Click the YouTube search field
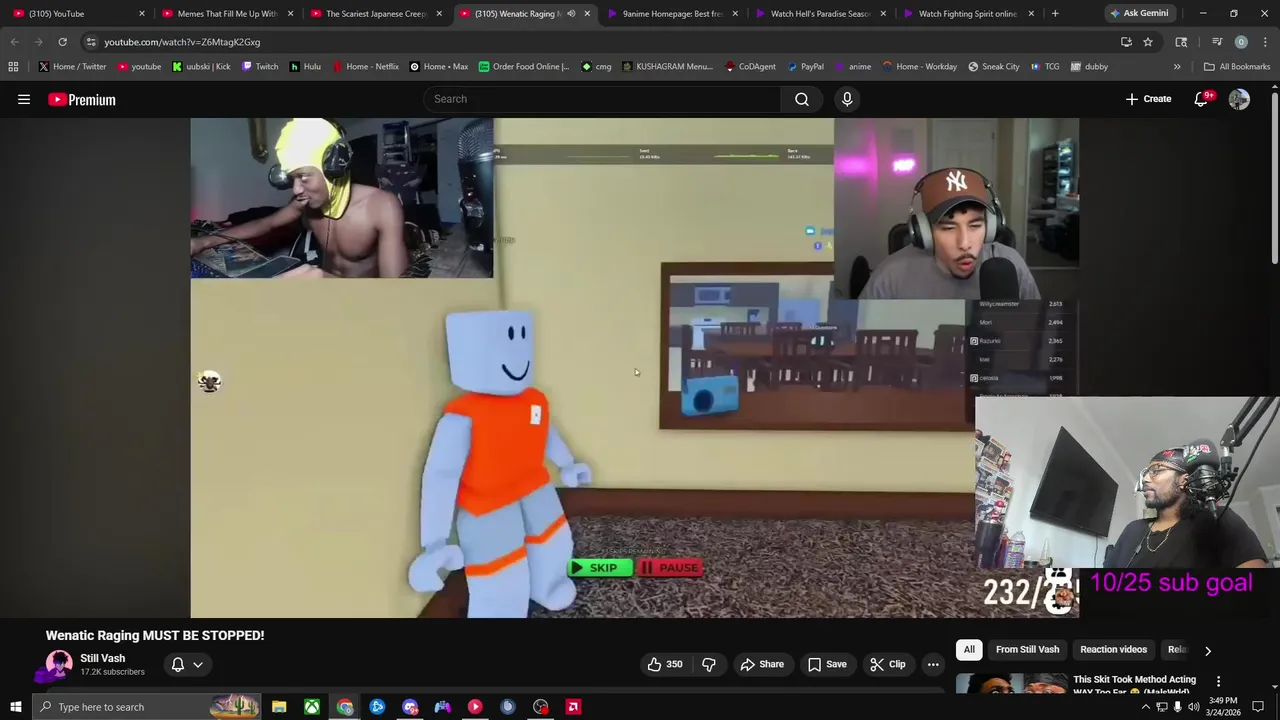1280x720 pixels. point(602,99)
